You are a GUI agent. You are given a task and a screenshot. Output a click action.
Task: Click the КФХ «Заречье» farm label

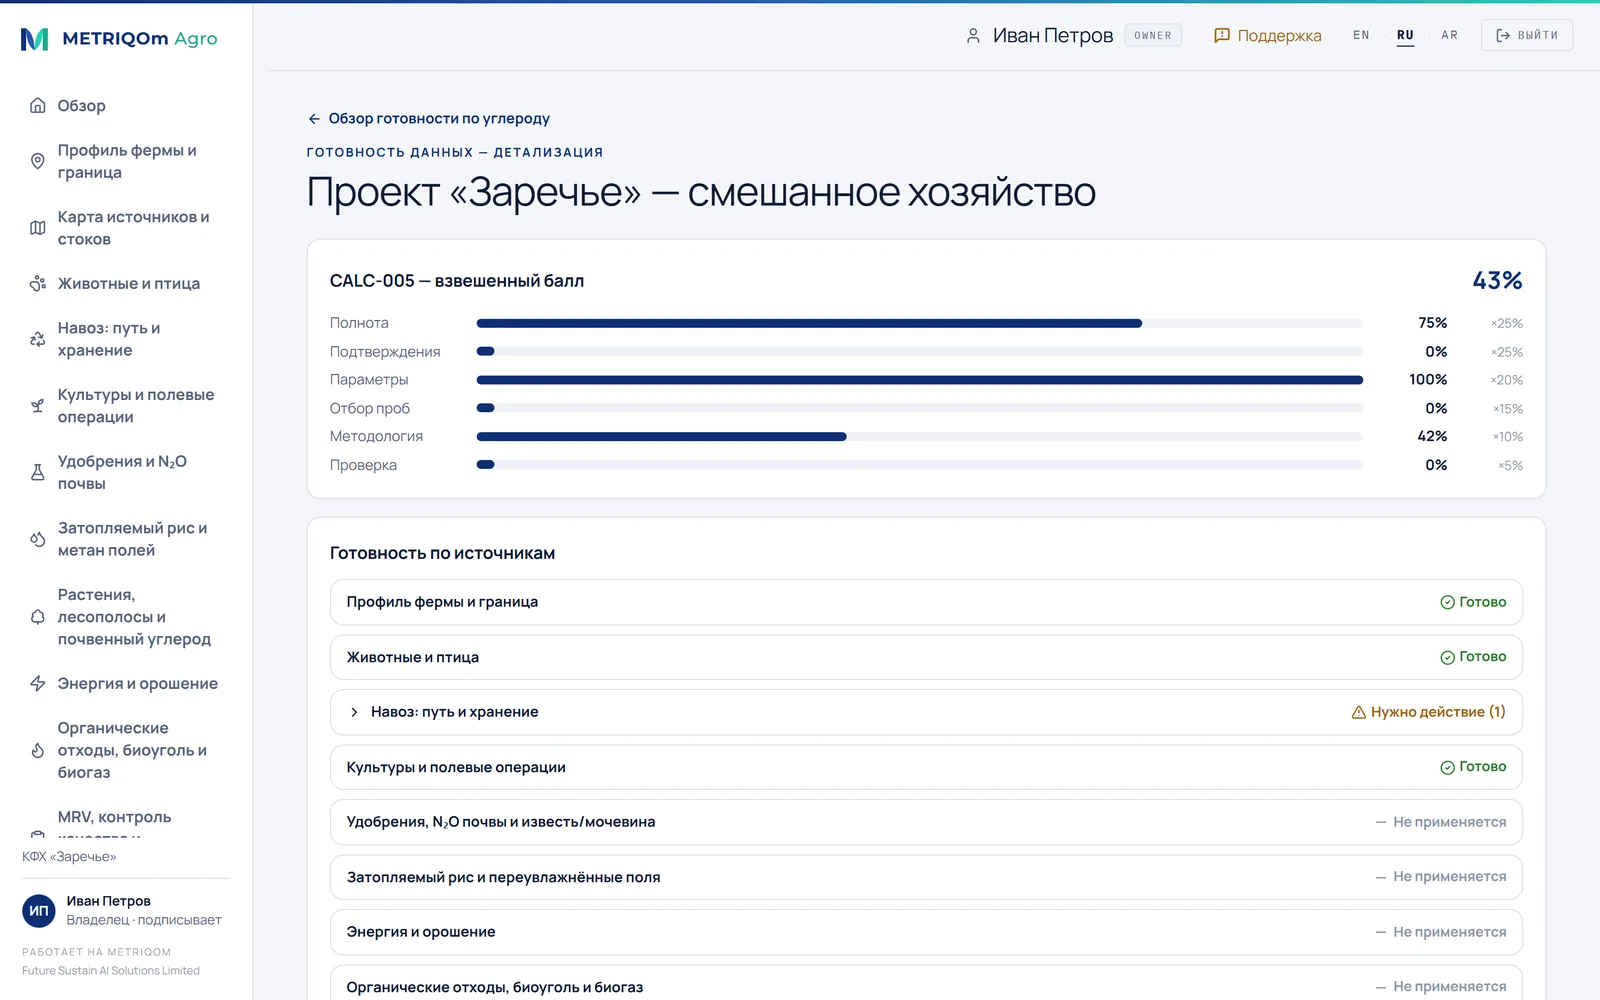click(69, 857)
